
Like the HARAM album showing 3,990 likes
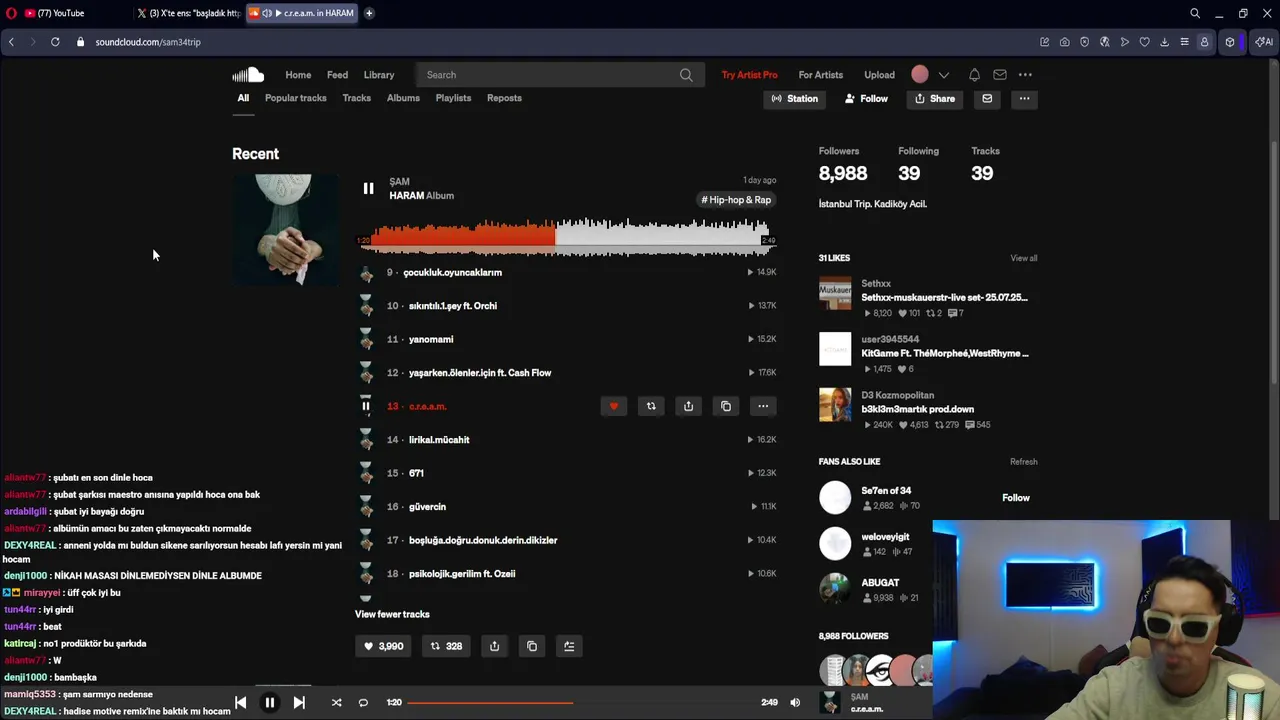(x=383, y=646)
